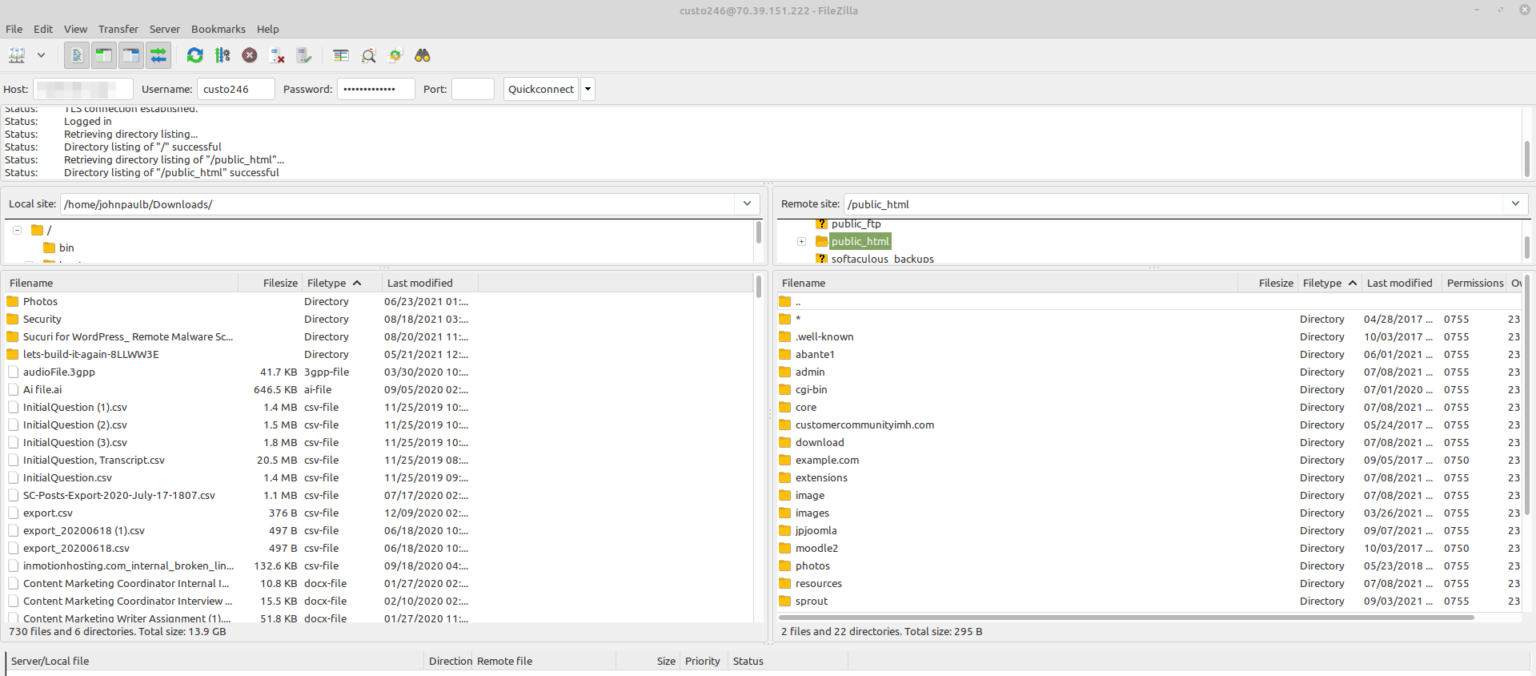Viewport: 1536px width, 676px height.
Task: Open the remote site path dropdown
Action: point(1516,203)
